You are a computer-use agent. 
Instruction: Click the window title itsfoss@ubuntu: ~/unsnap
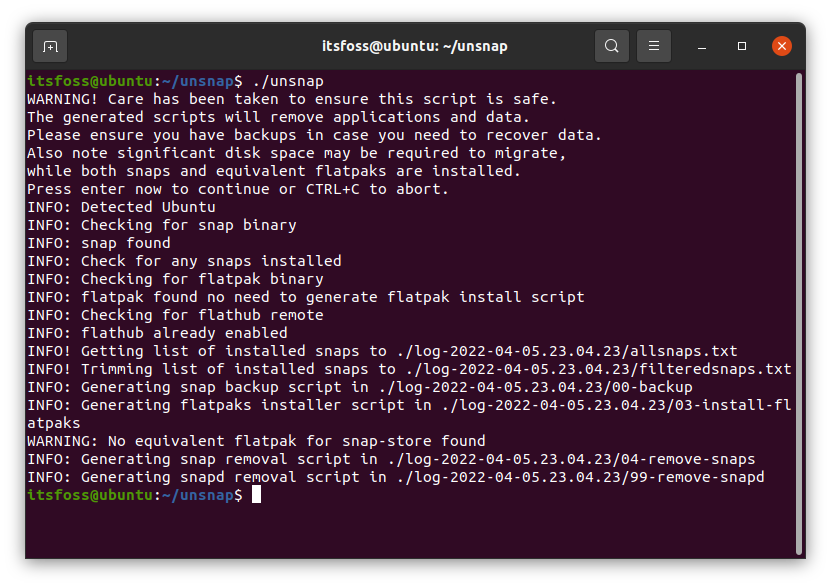point(415,46)
